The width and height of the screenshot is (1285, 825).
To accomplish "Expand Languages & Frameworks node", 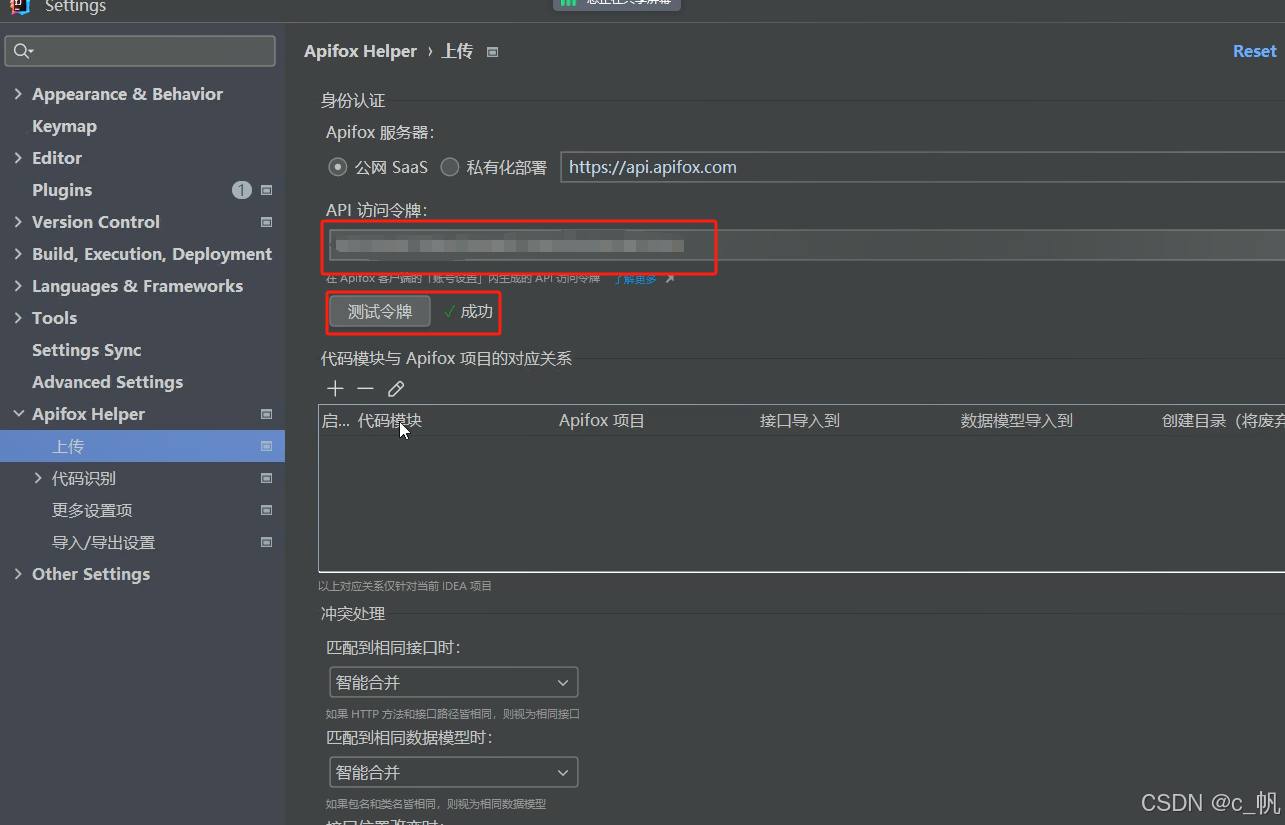I will (18, 286).
